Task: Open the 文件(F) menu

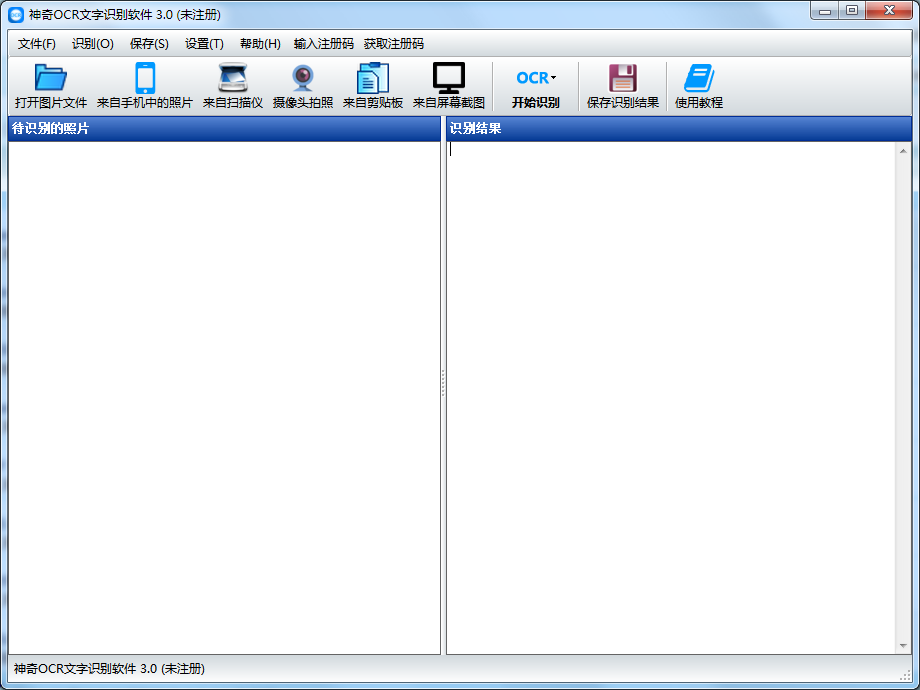Action: [37, 44]
